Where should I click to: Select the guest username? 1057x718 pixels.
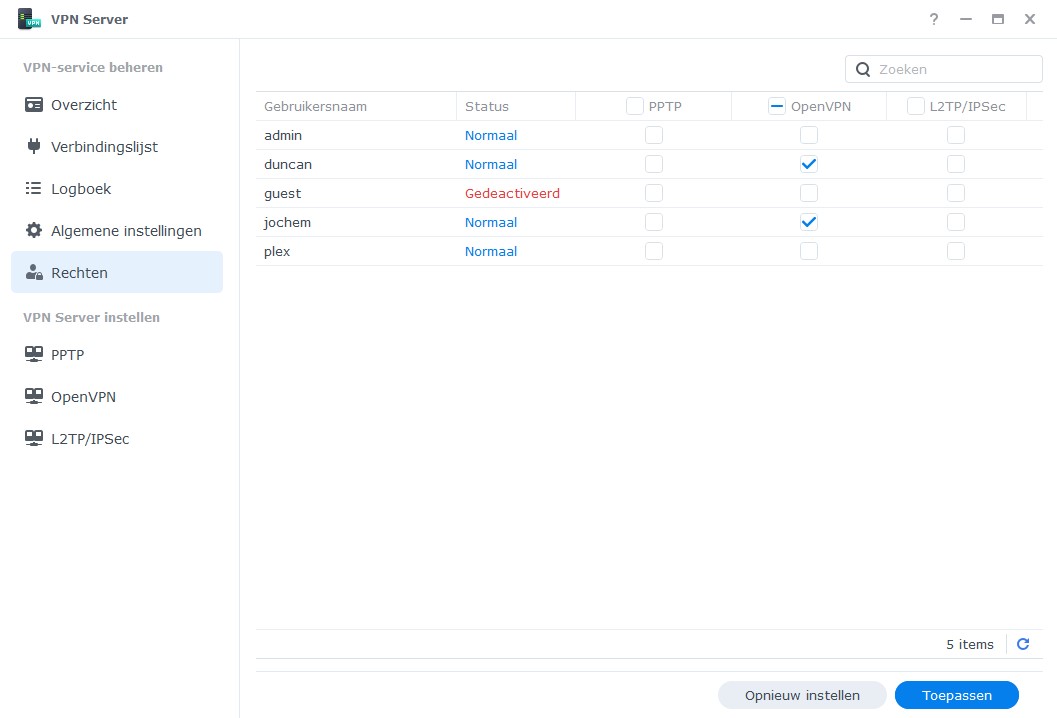(x=282, y=193)
